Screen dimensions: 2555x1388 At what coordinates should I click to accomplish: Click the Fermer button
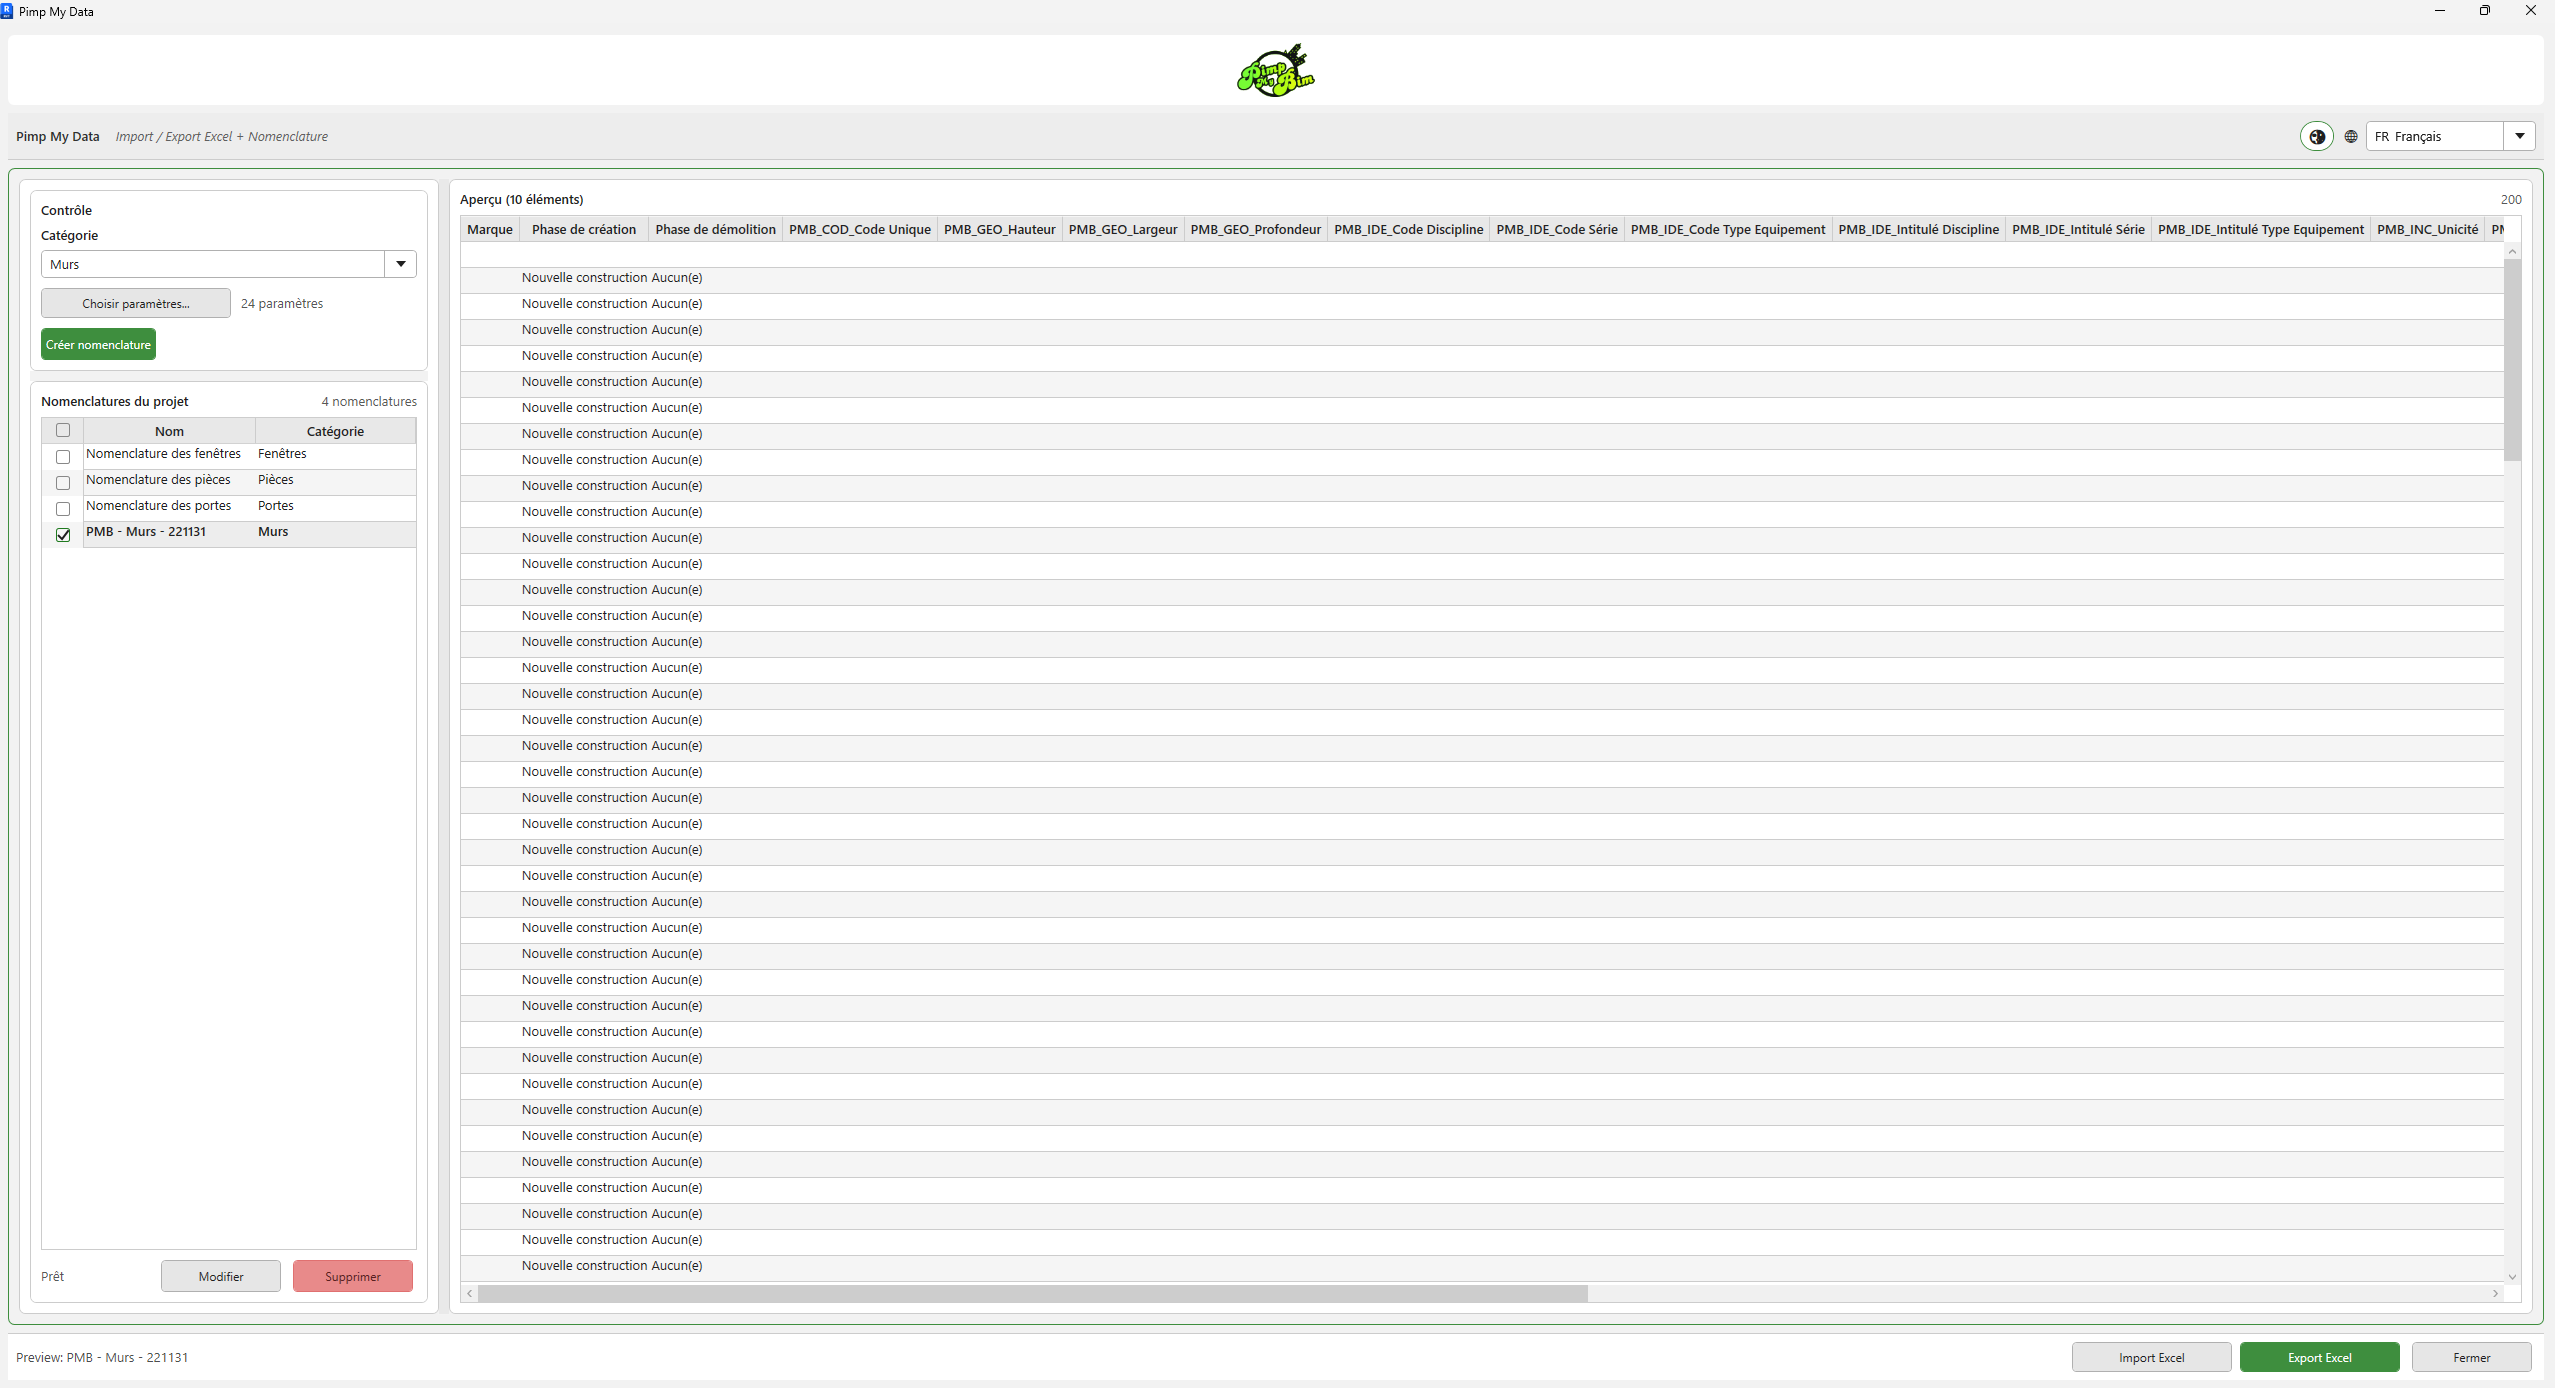(x=2471, y=1358)
